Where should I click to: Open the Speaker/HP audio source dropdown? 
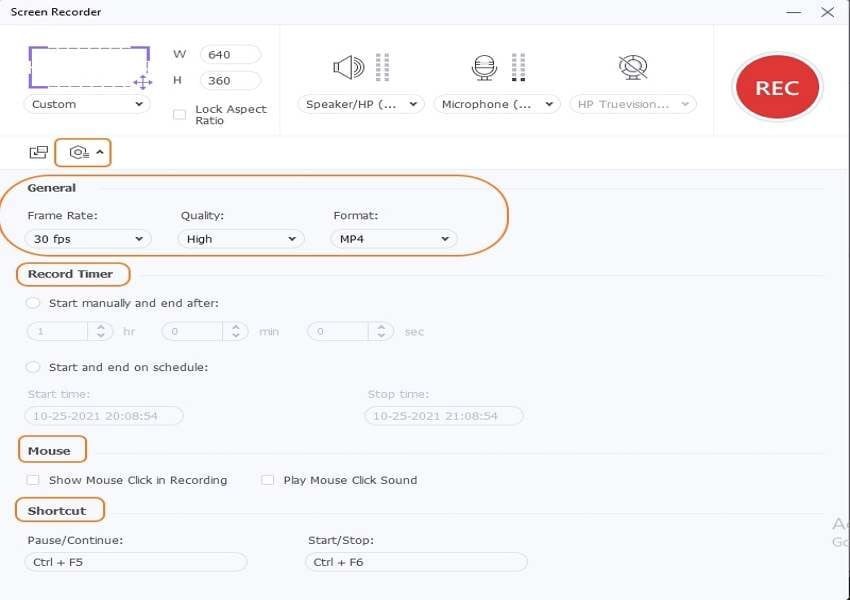click(361, 104)
